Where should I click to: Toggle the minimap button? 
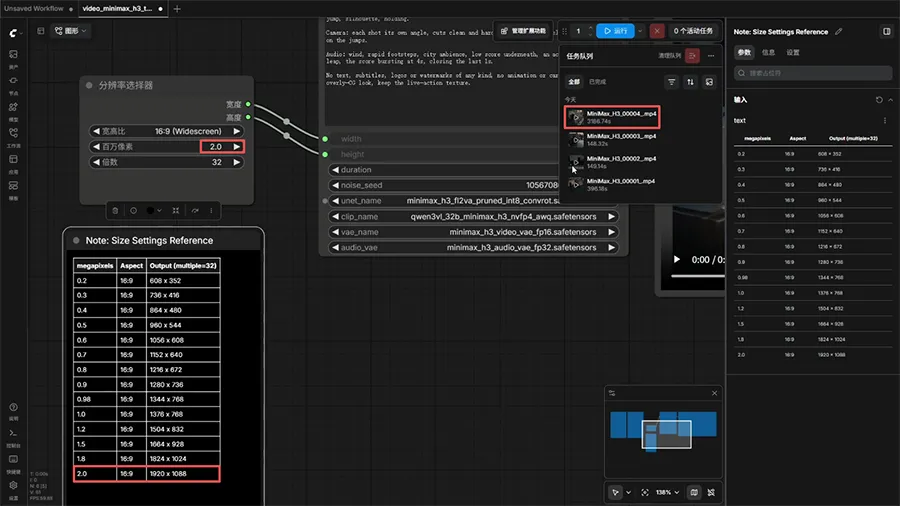(x=694, y=492)
